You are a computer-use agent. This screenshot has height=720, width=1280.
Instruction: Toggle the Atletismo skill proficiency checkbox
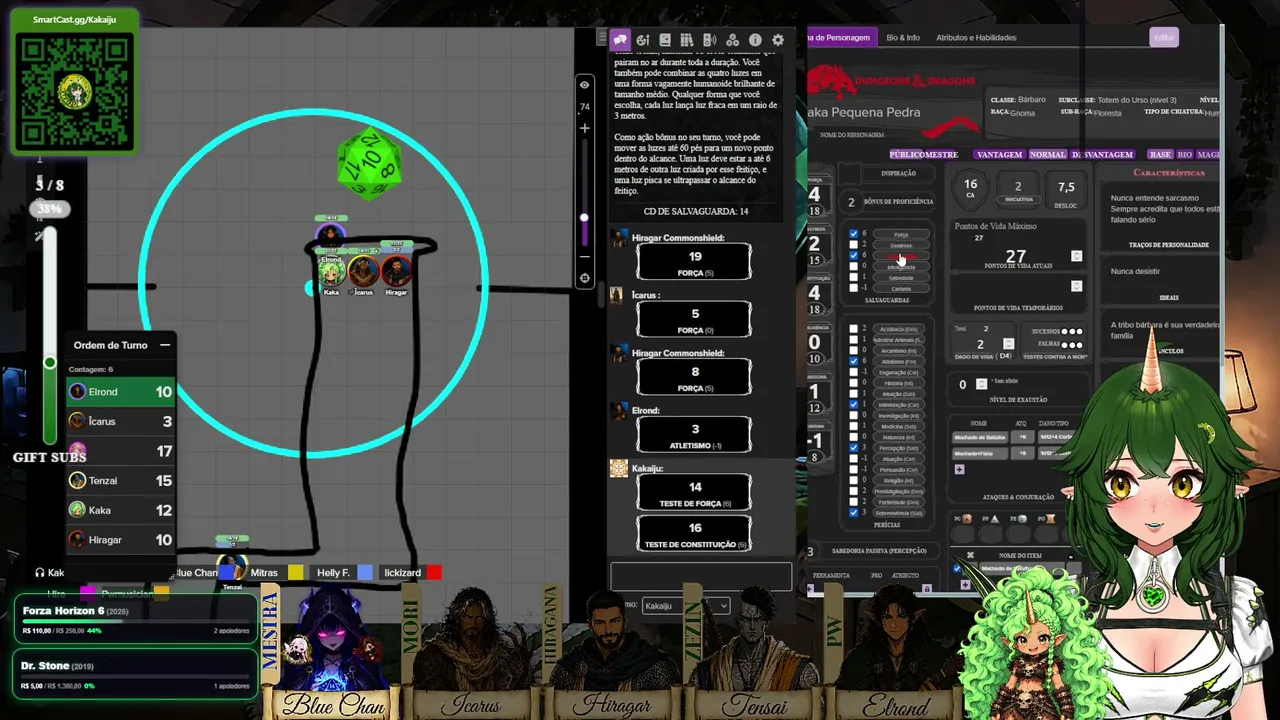click(x=853, y=361)
